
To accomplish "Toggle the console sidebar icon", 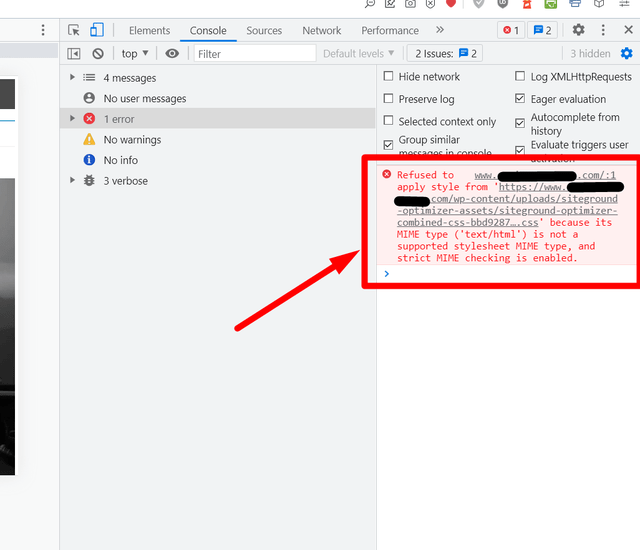I will (x=74, y=54).
